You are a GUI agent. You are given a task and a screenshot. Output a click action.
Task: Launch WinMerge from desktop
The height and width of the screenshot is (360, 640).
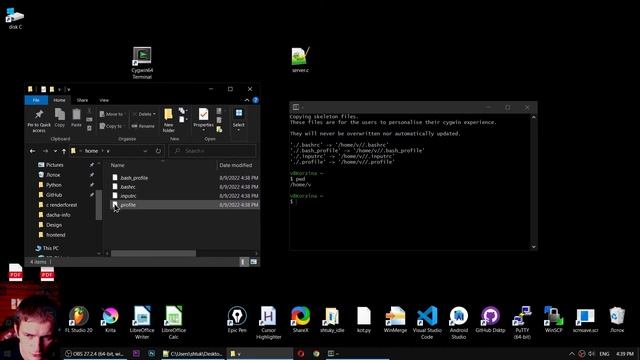pyautogui.click(x=395, y=320)
